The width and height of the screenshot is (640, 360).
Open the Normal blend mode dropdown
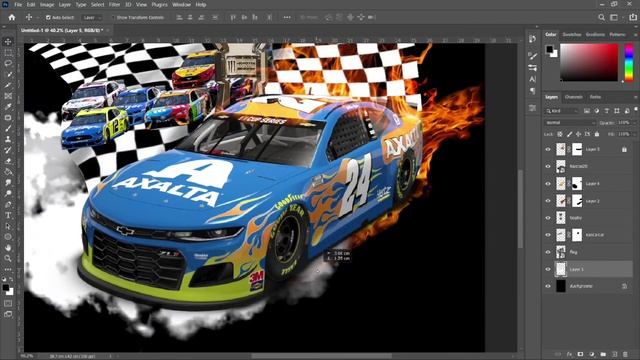[569, 122]
